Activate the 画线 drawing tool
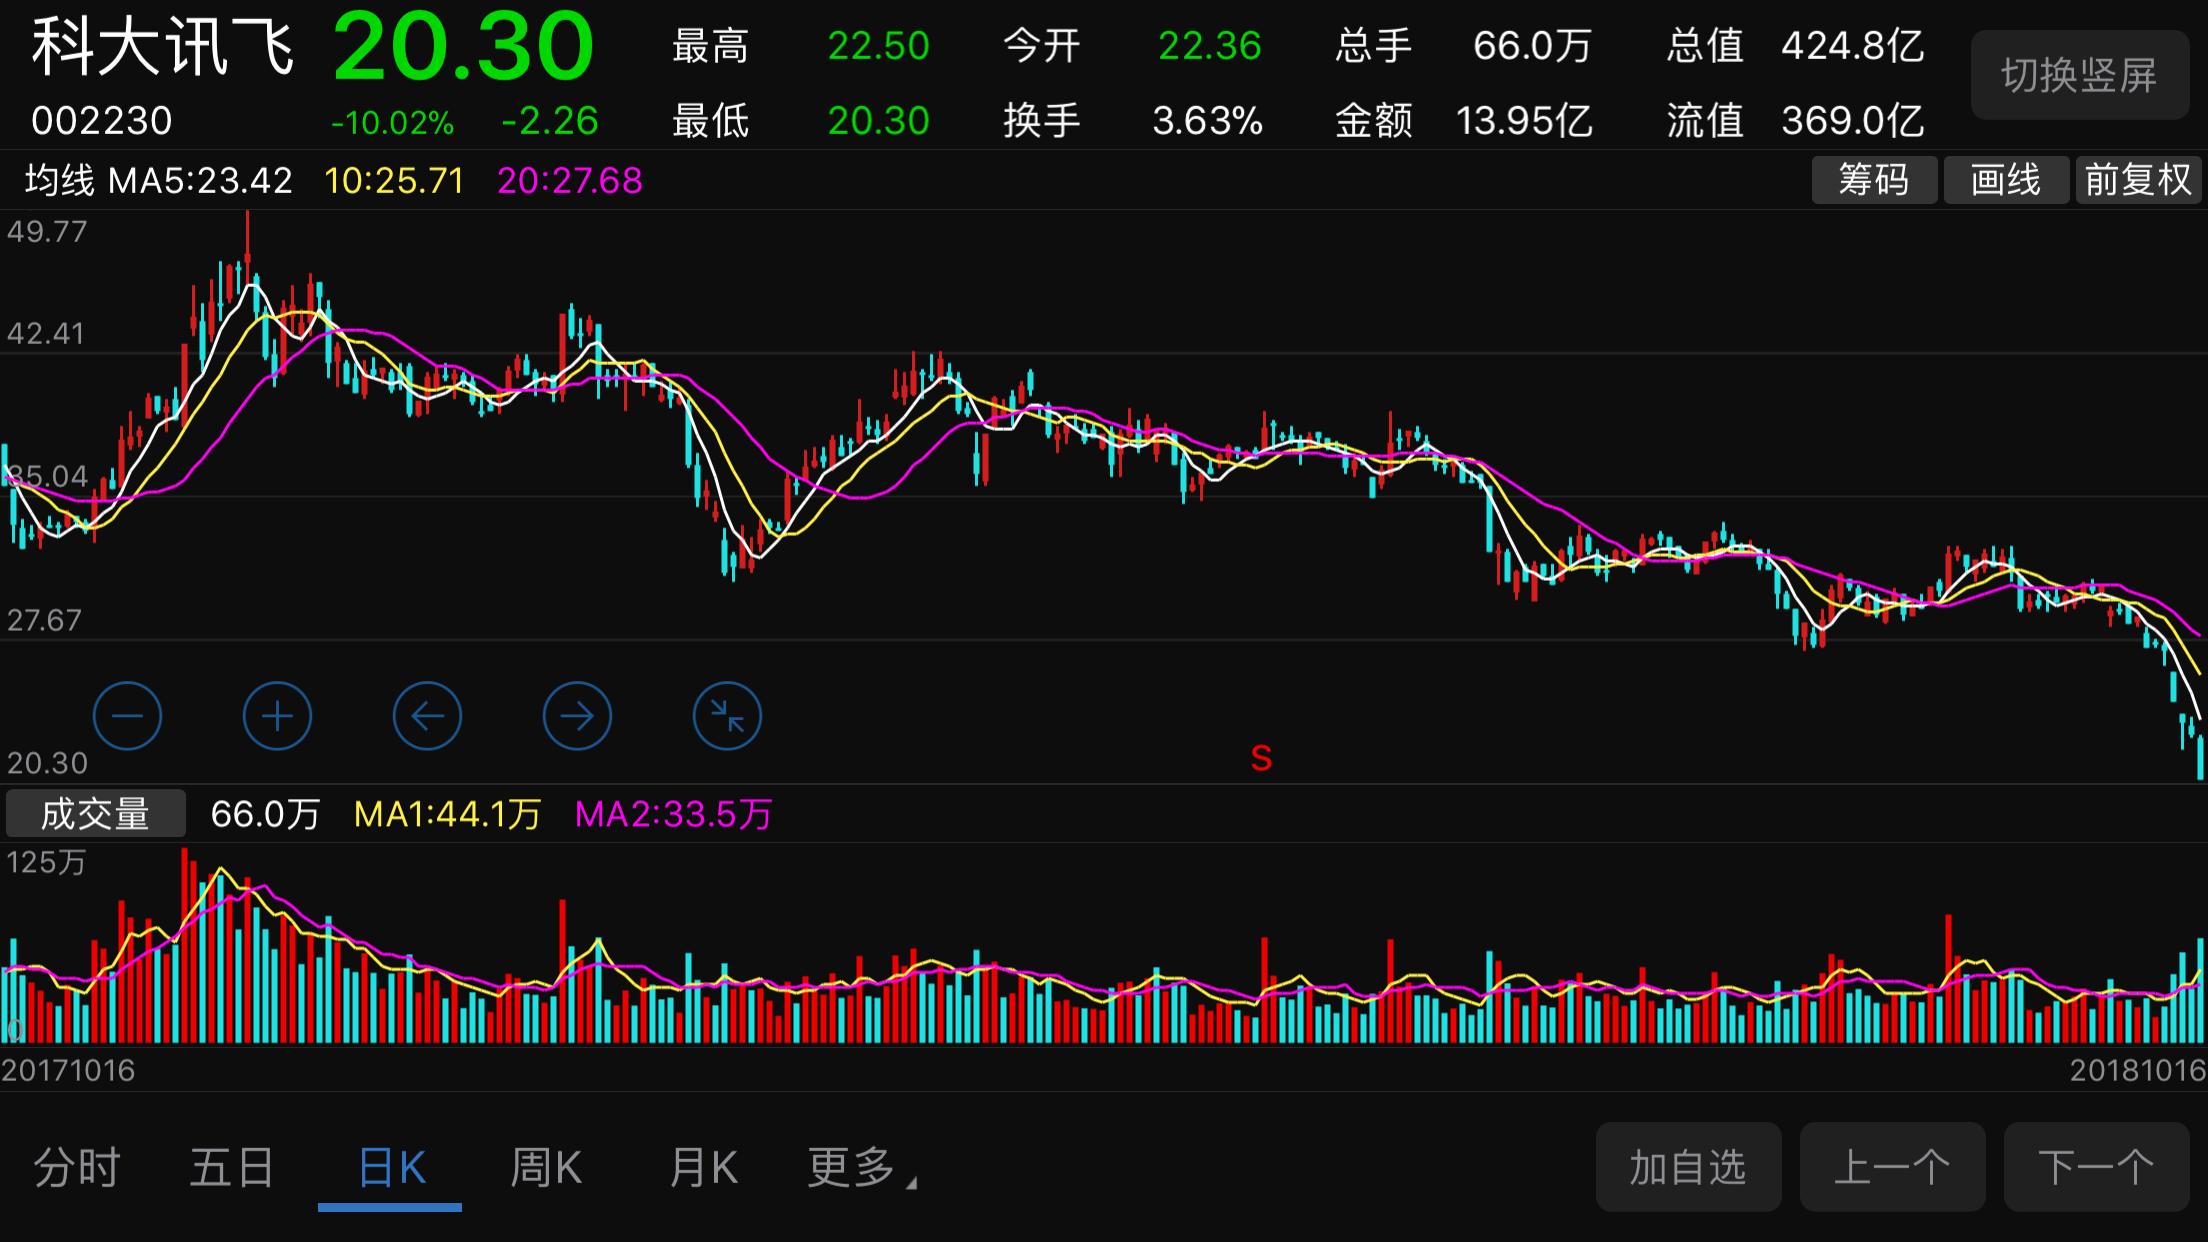Image resolution: width=2208 pixels, height=1242 pixels. pyautogui.click(x=2006, y=180)
